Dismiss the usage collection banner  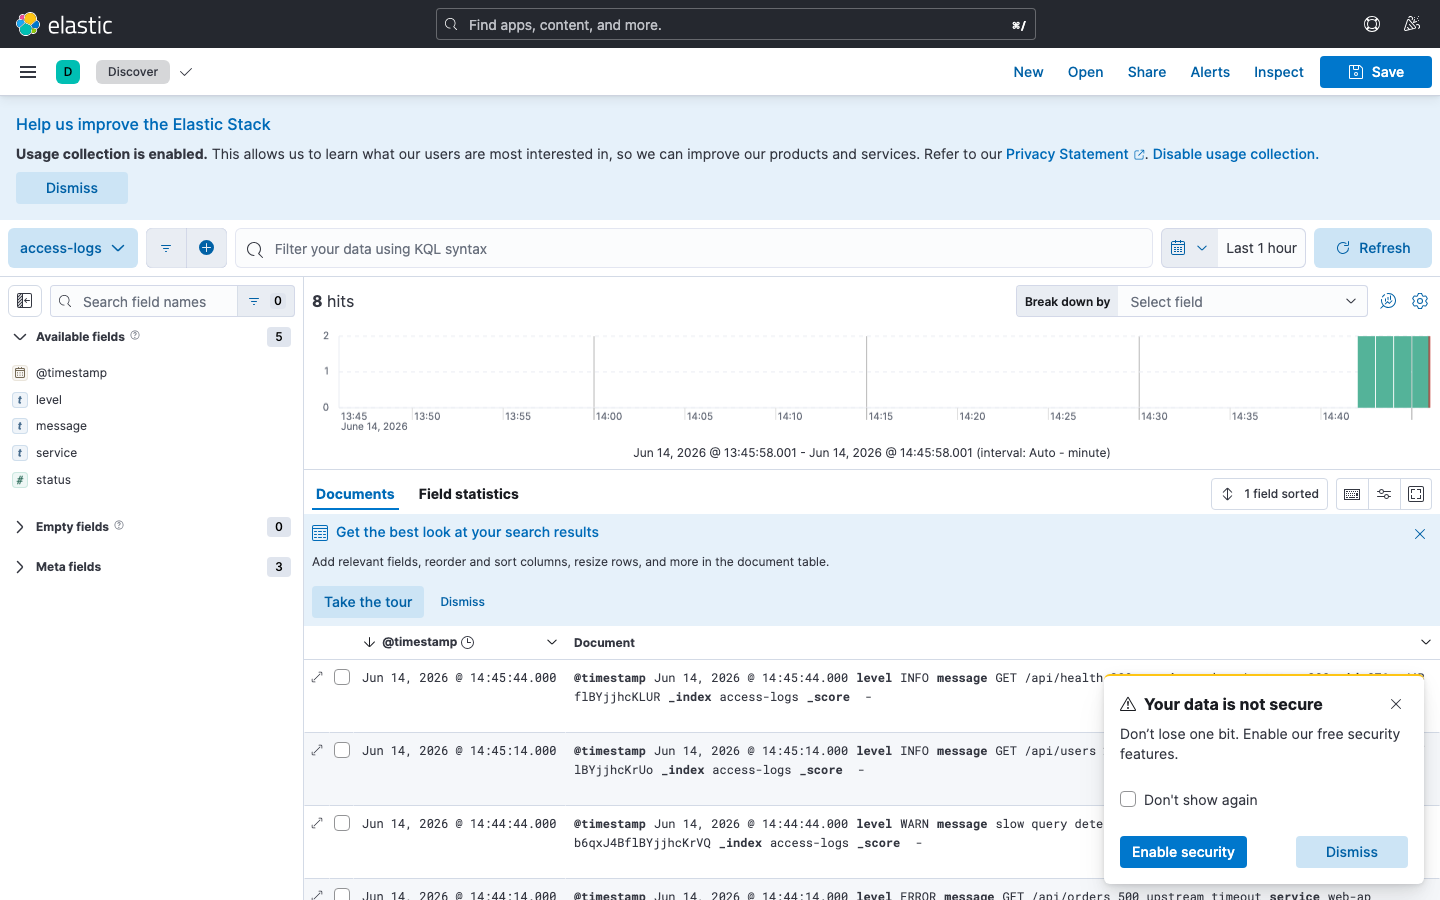coord(72,188)
